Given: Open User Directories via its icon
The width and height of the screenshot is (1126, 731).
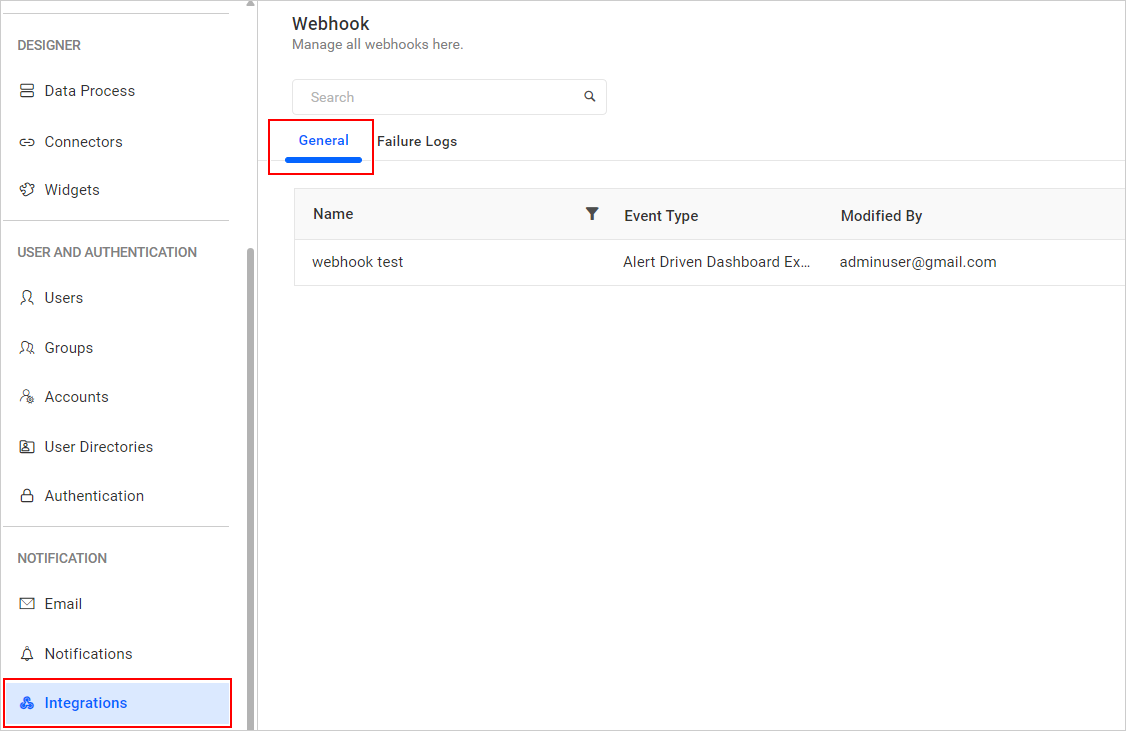Looking at the screenshot, I should (26, 446).
